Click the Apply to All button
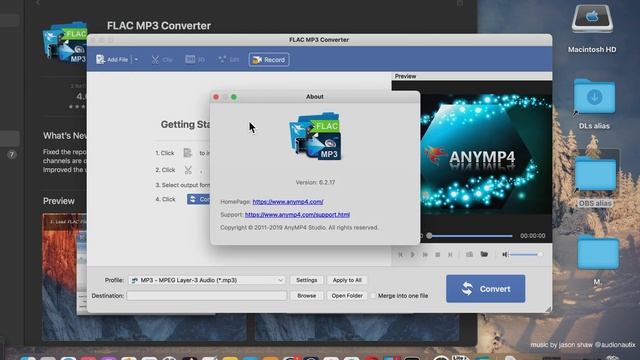This screenshot has height=360, width=640. coord(347,280)
